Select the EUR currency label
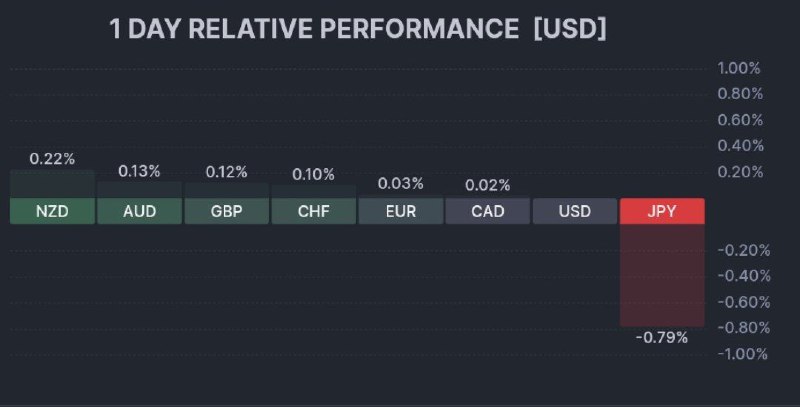Image resolution: width=800 pixels, height=407 pixels. (x=401, y=211)
